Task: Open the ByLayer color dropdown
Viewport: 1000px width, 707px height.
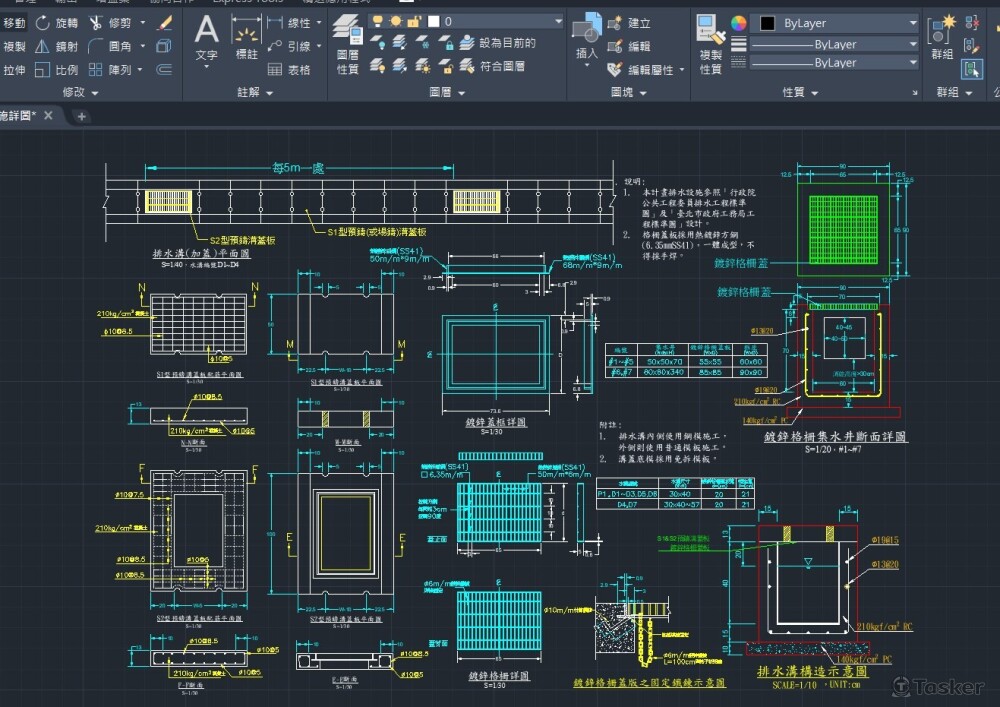Action: point(912,23)
